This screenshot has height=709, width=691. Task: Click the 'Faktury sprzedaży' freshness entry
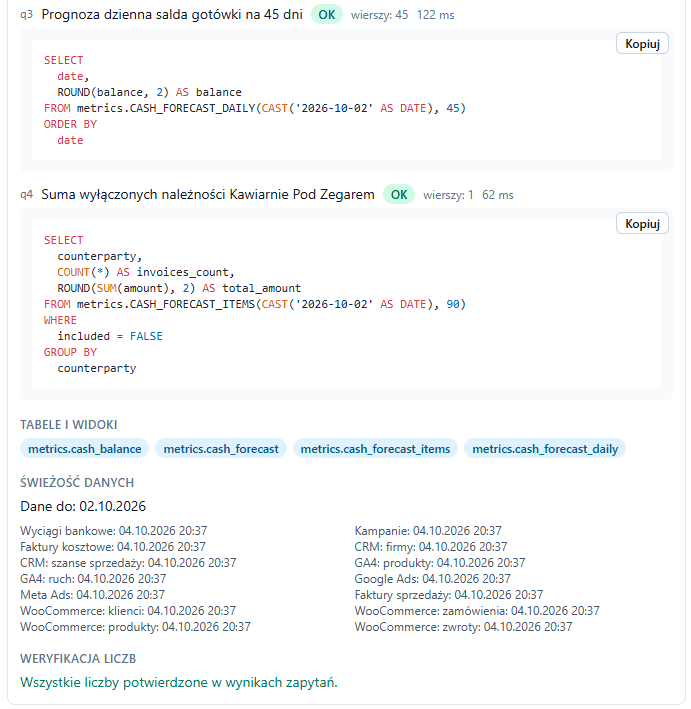449,595
